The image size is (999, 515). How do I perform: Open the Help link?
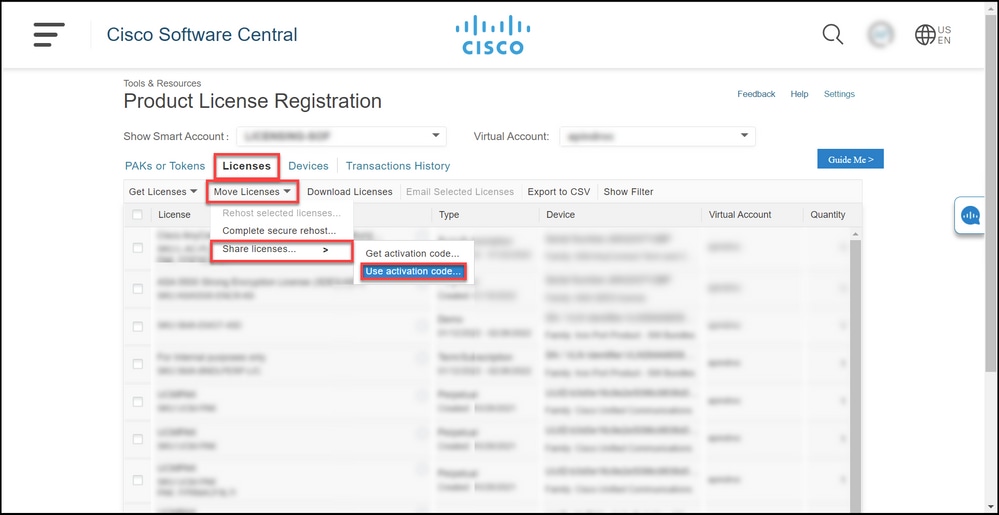coord(799,94)
